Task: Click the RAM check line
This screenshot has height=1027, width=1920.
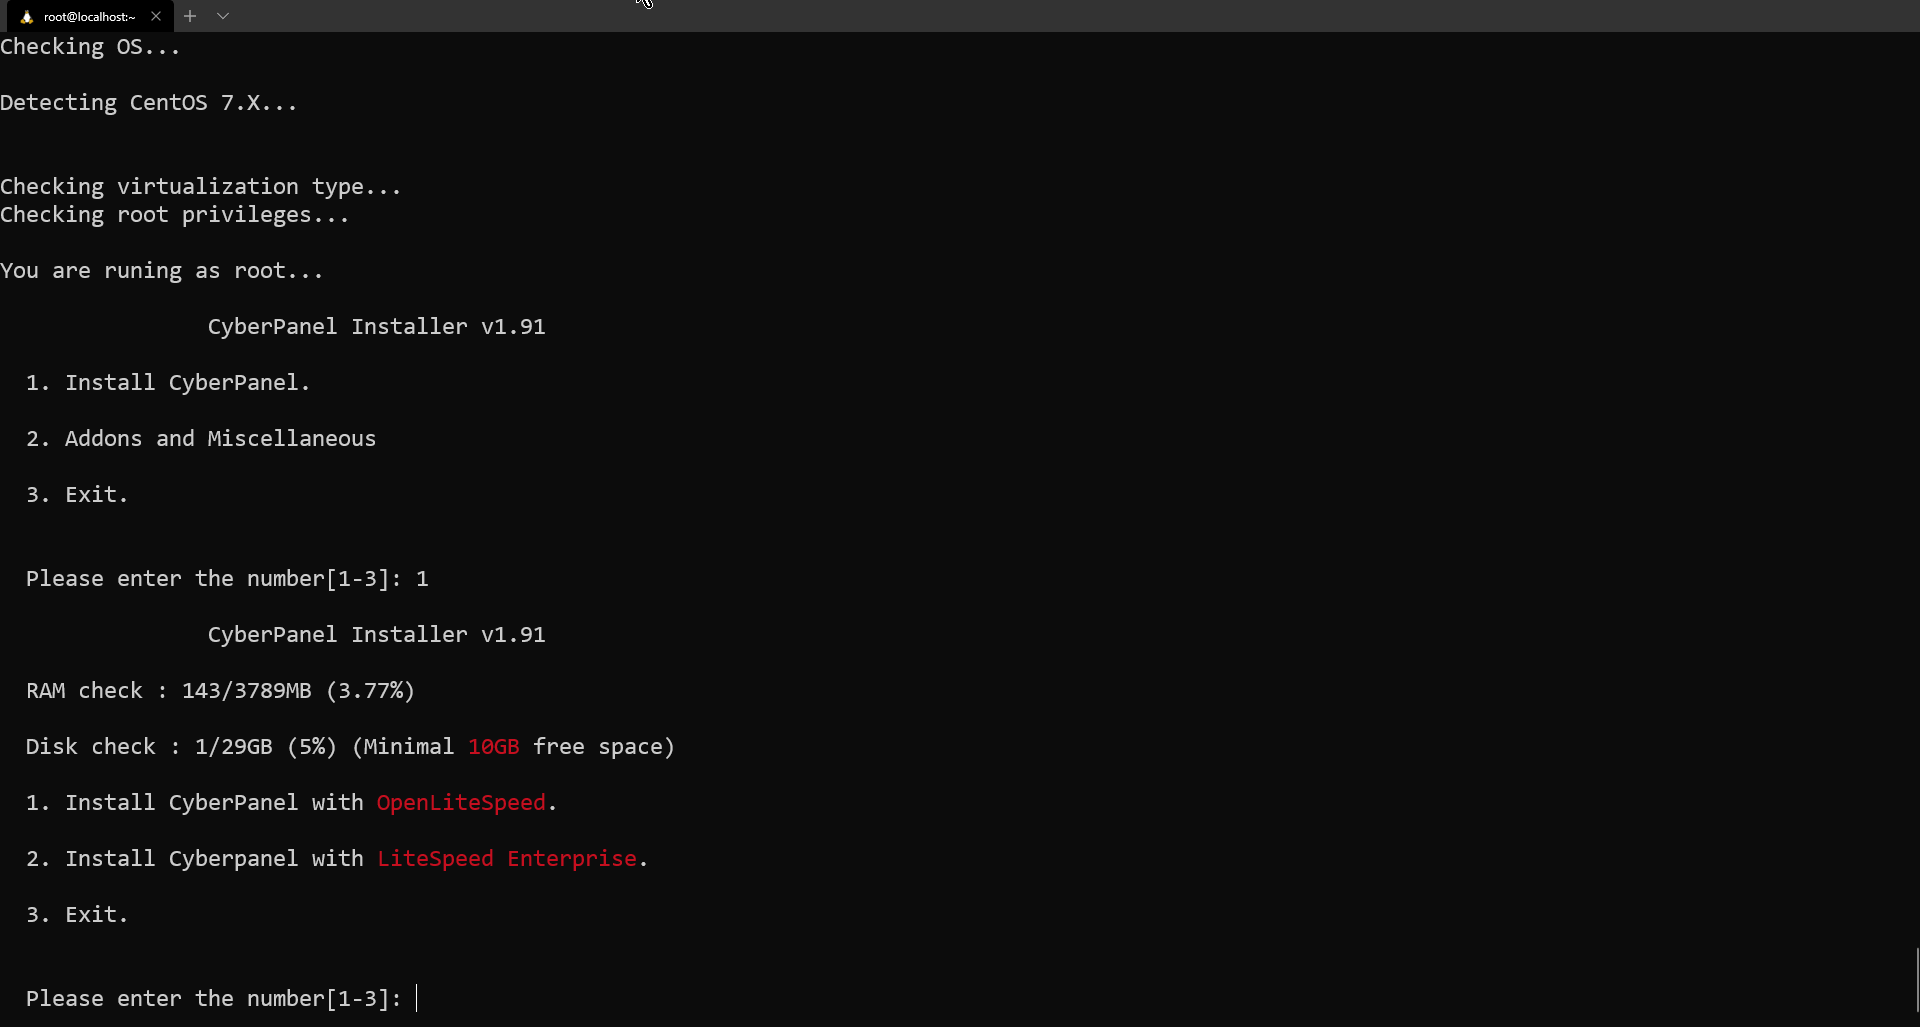Action: point(220,690)
